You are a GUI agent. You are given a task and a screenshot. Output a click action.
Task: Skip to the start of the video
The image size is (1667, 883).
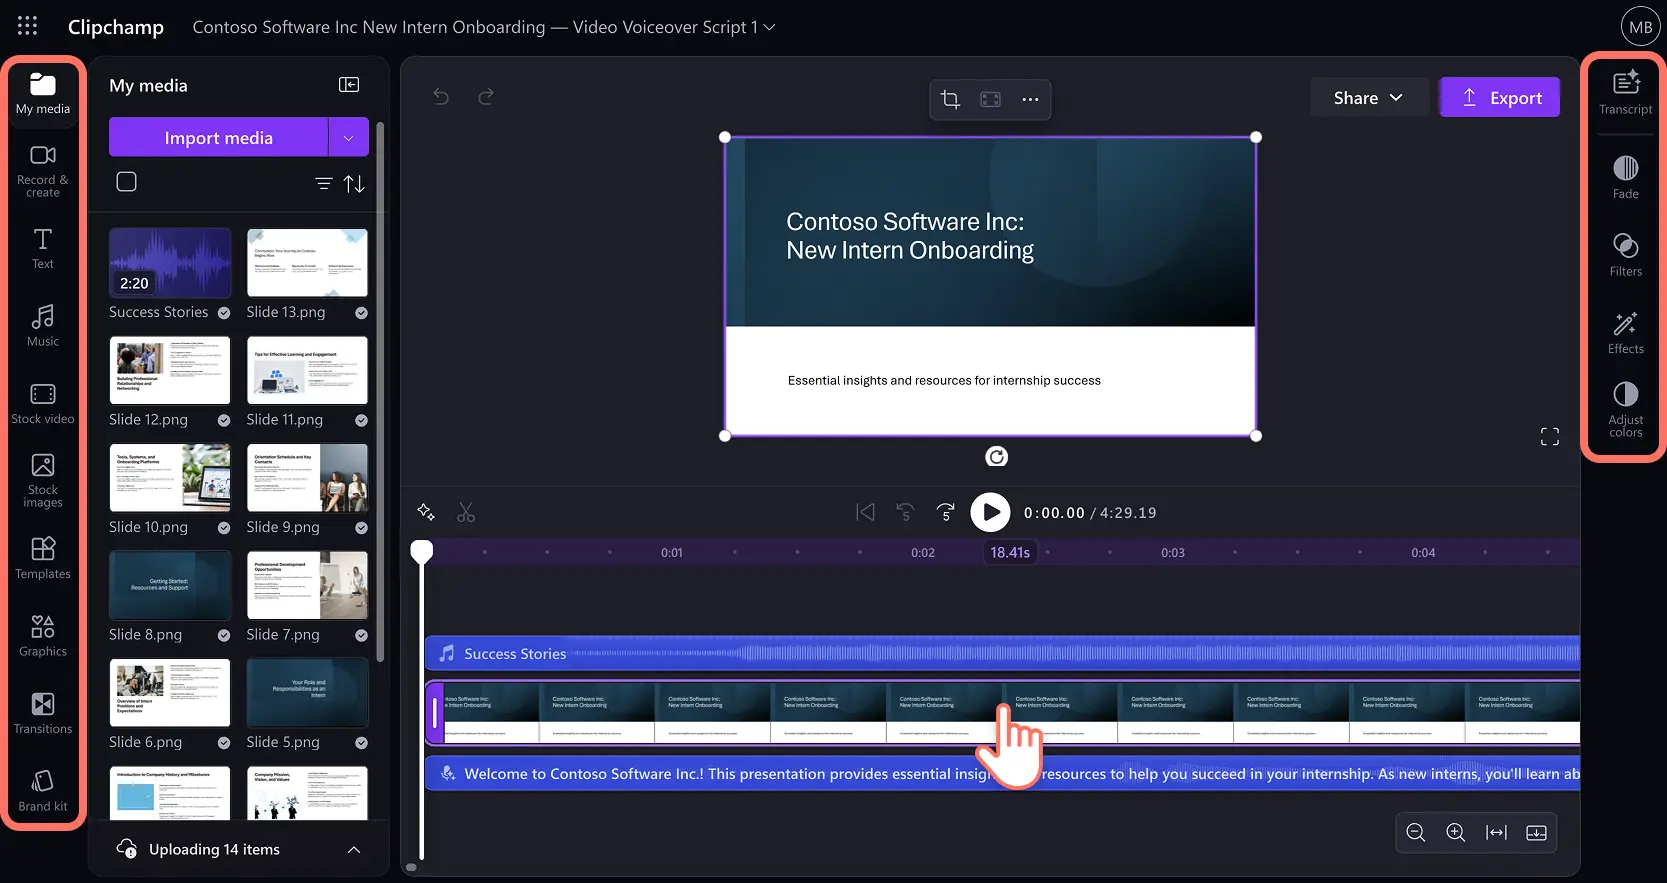click(865, 512)
